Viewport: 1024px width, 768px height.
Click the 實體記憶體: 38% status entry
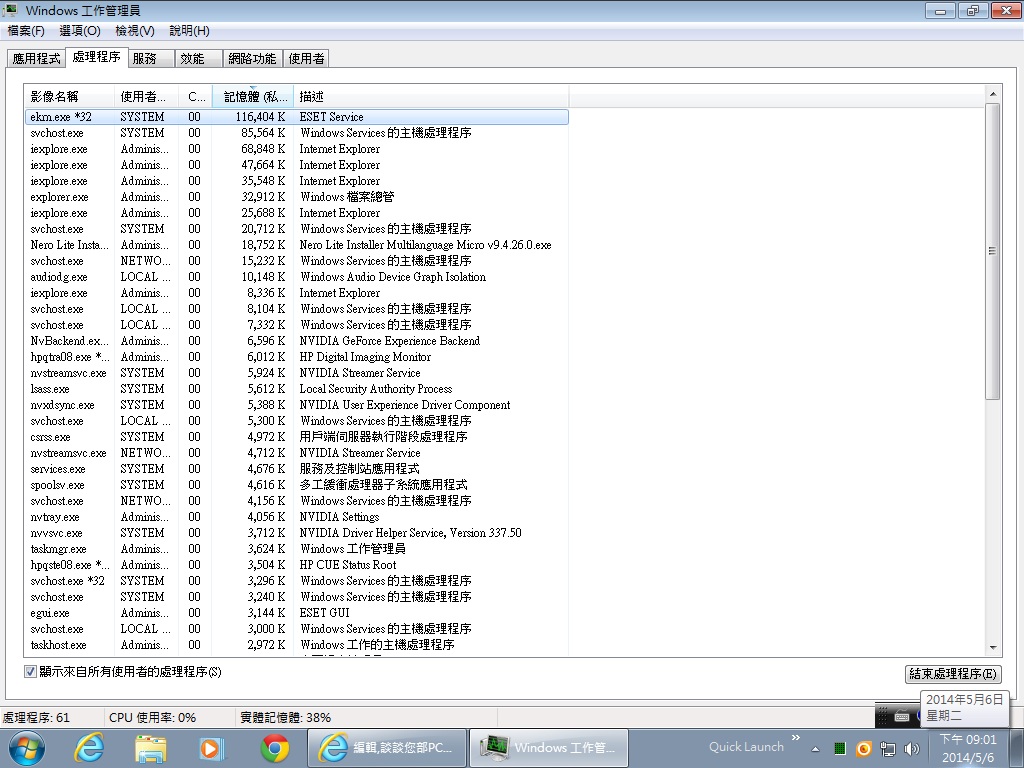click(285, 717)
